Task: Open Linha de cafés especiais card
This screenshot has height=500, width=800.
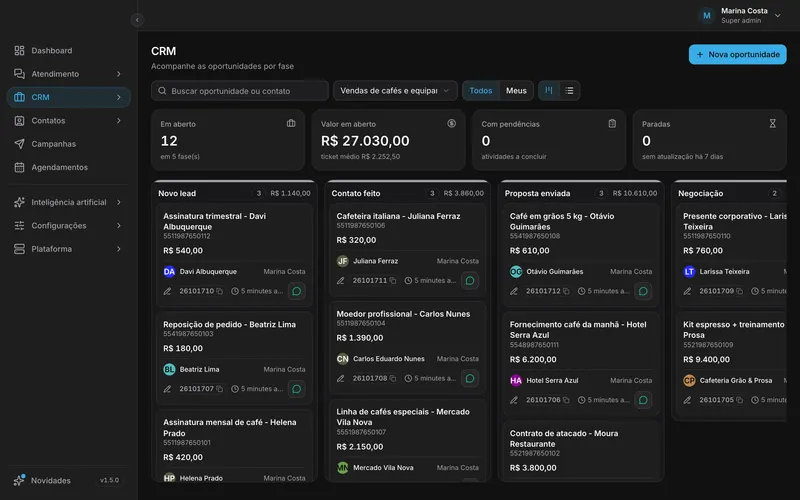Action: [x=408, y=440]
